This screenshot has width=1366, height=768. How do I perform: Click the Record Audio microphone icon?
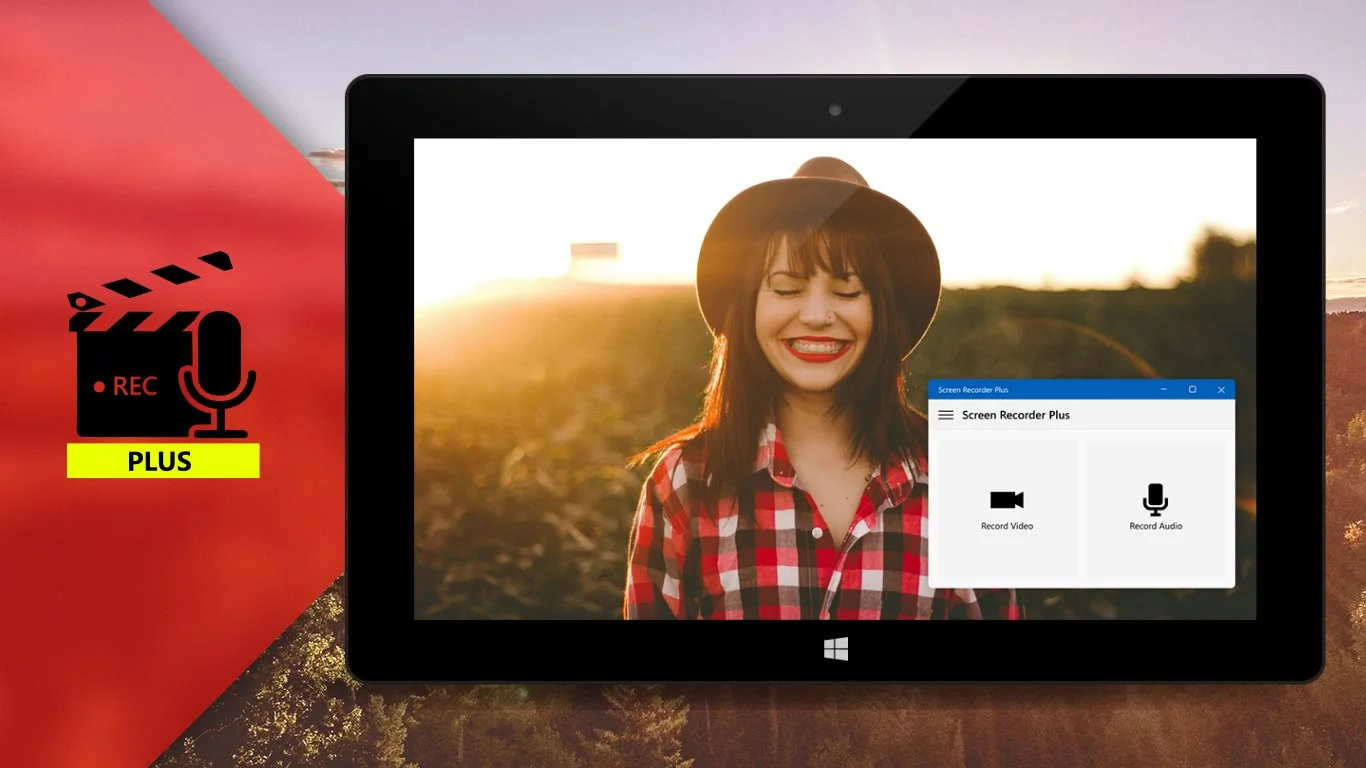tap(1156, 499)
